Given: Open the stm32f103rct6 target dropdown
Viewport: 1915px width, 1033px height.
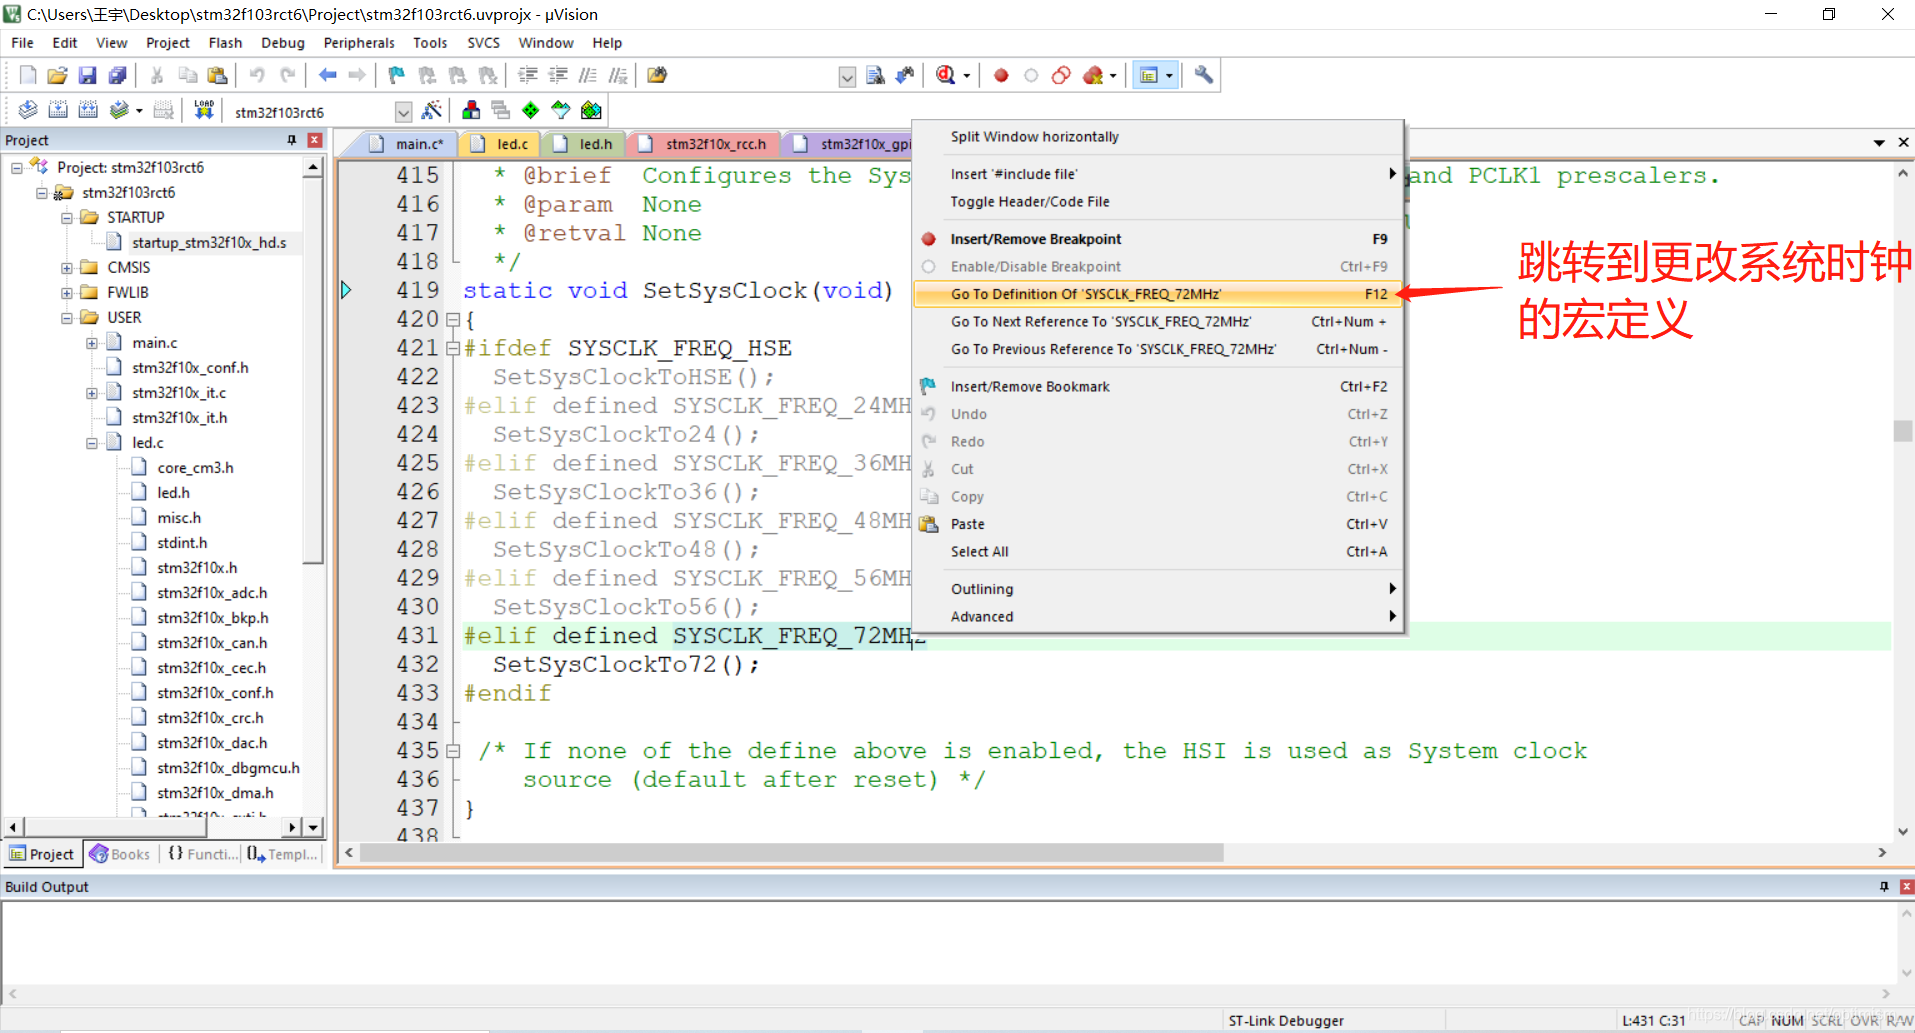Looking at the screenshot, I should pyautogui.click(x=403, y=111).
